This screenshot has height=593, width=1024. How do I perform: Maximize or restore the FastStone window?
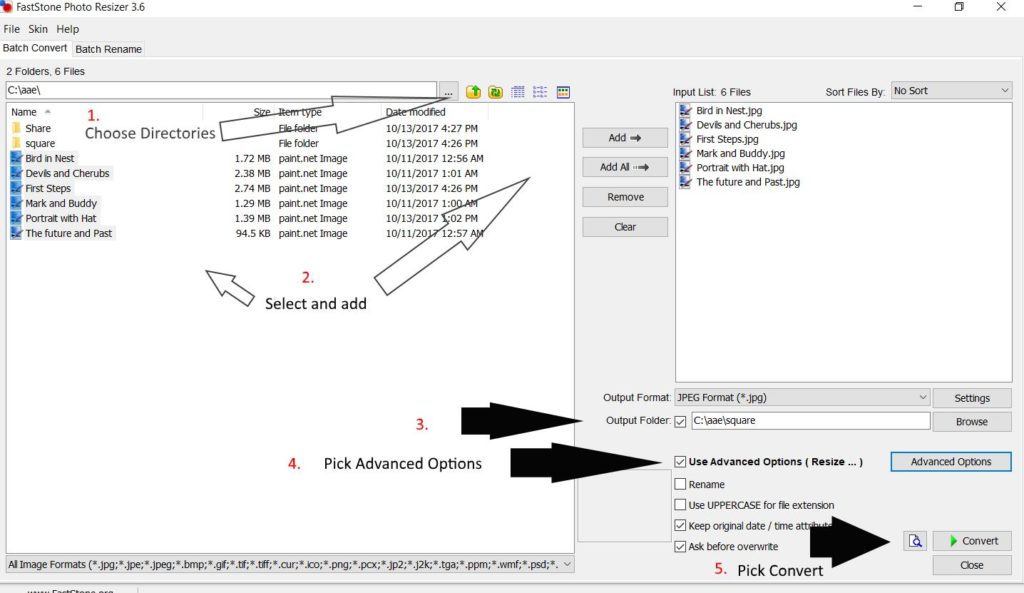pos(959,7)
